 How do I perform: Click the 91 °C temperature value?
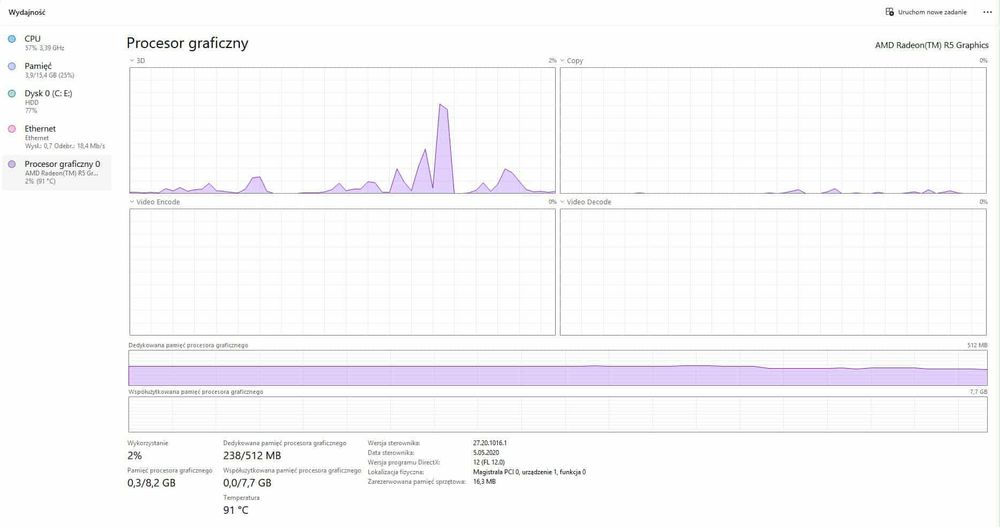[235, 510]
